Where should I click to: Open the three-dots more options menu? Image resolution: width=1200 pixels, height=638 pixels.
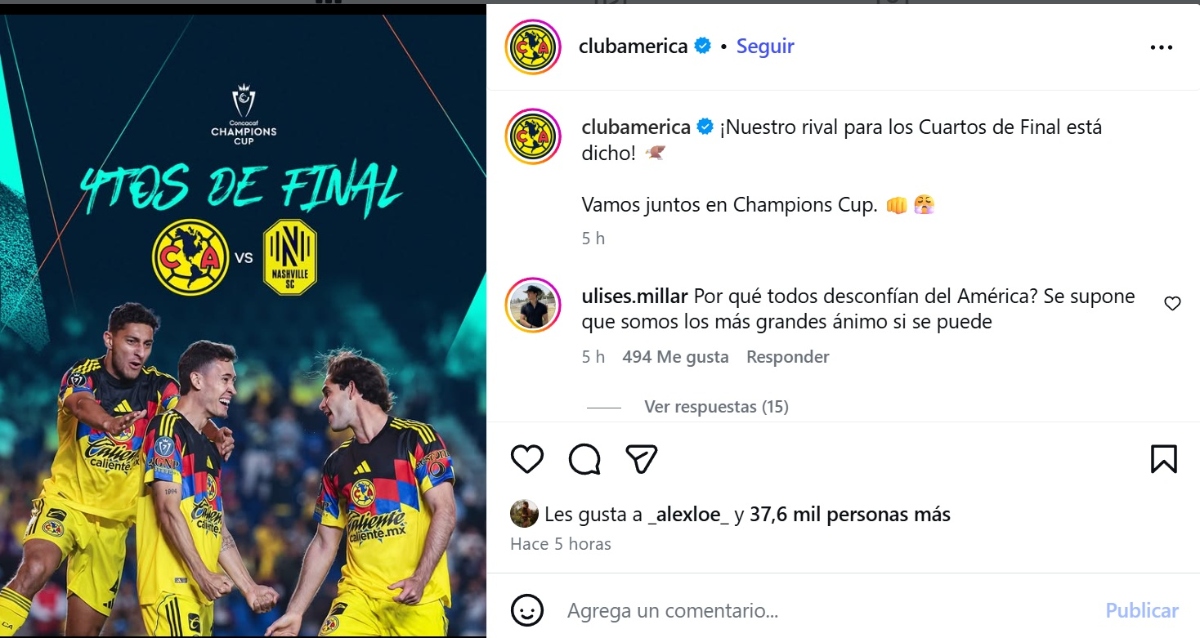(1160, 47)
